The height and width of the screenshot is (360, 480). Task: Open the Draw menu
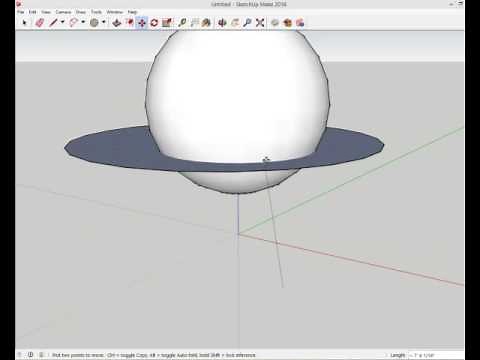click(81, 12)
